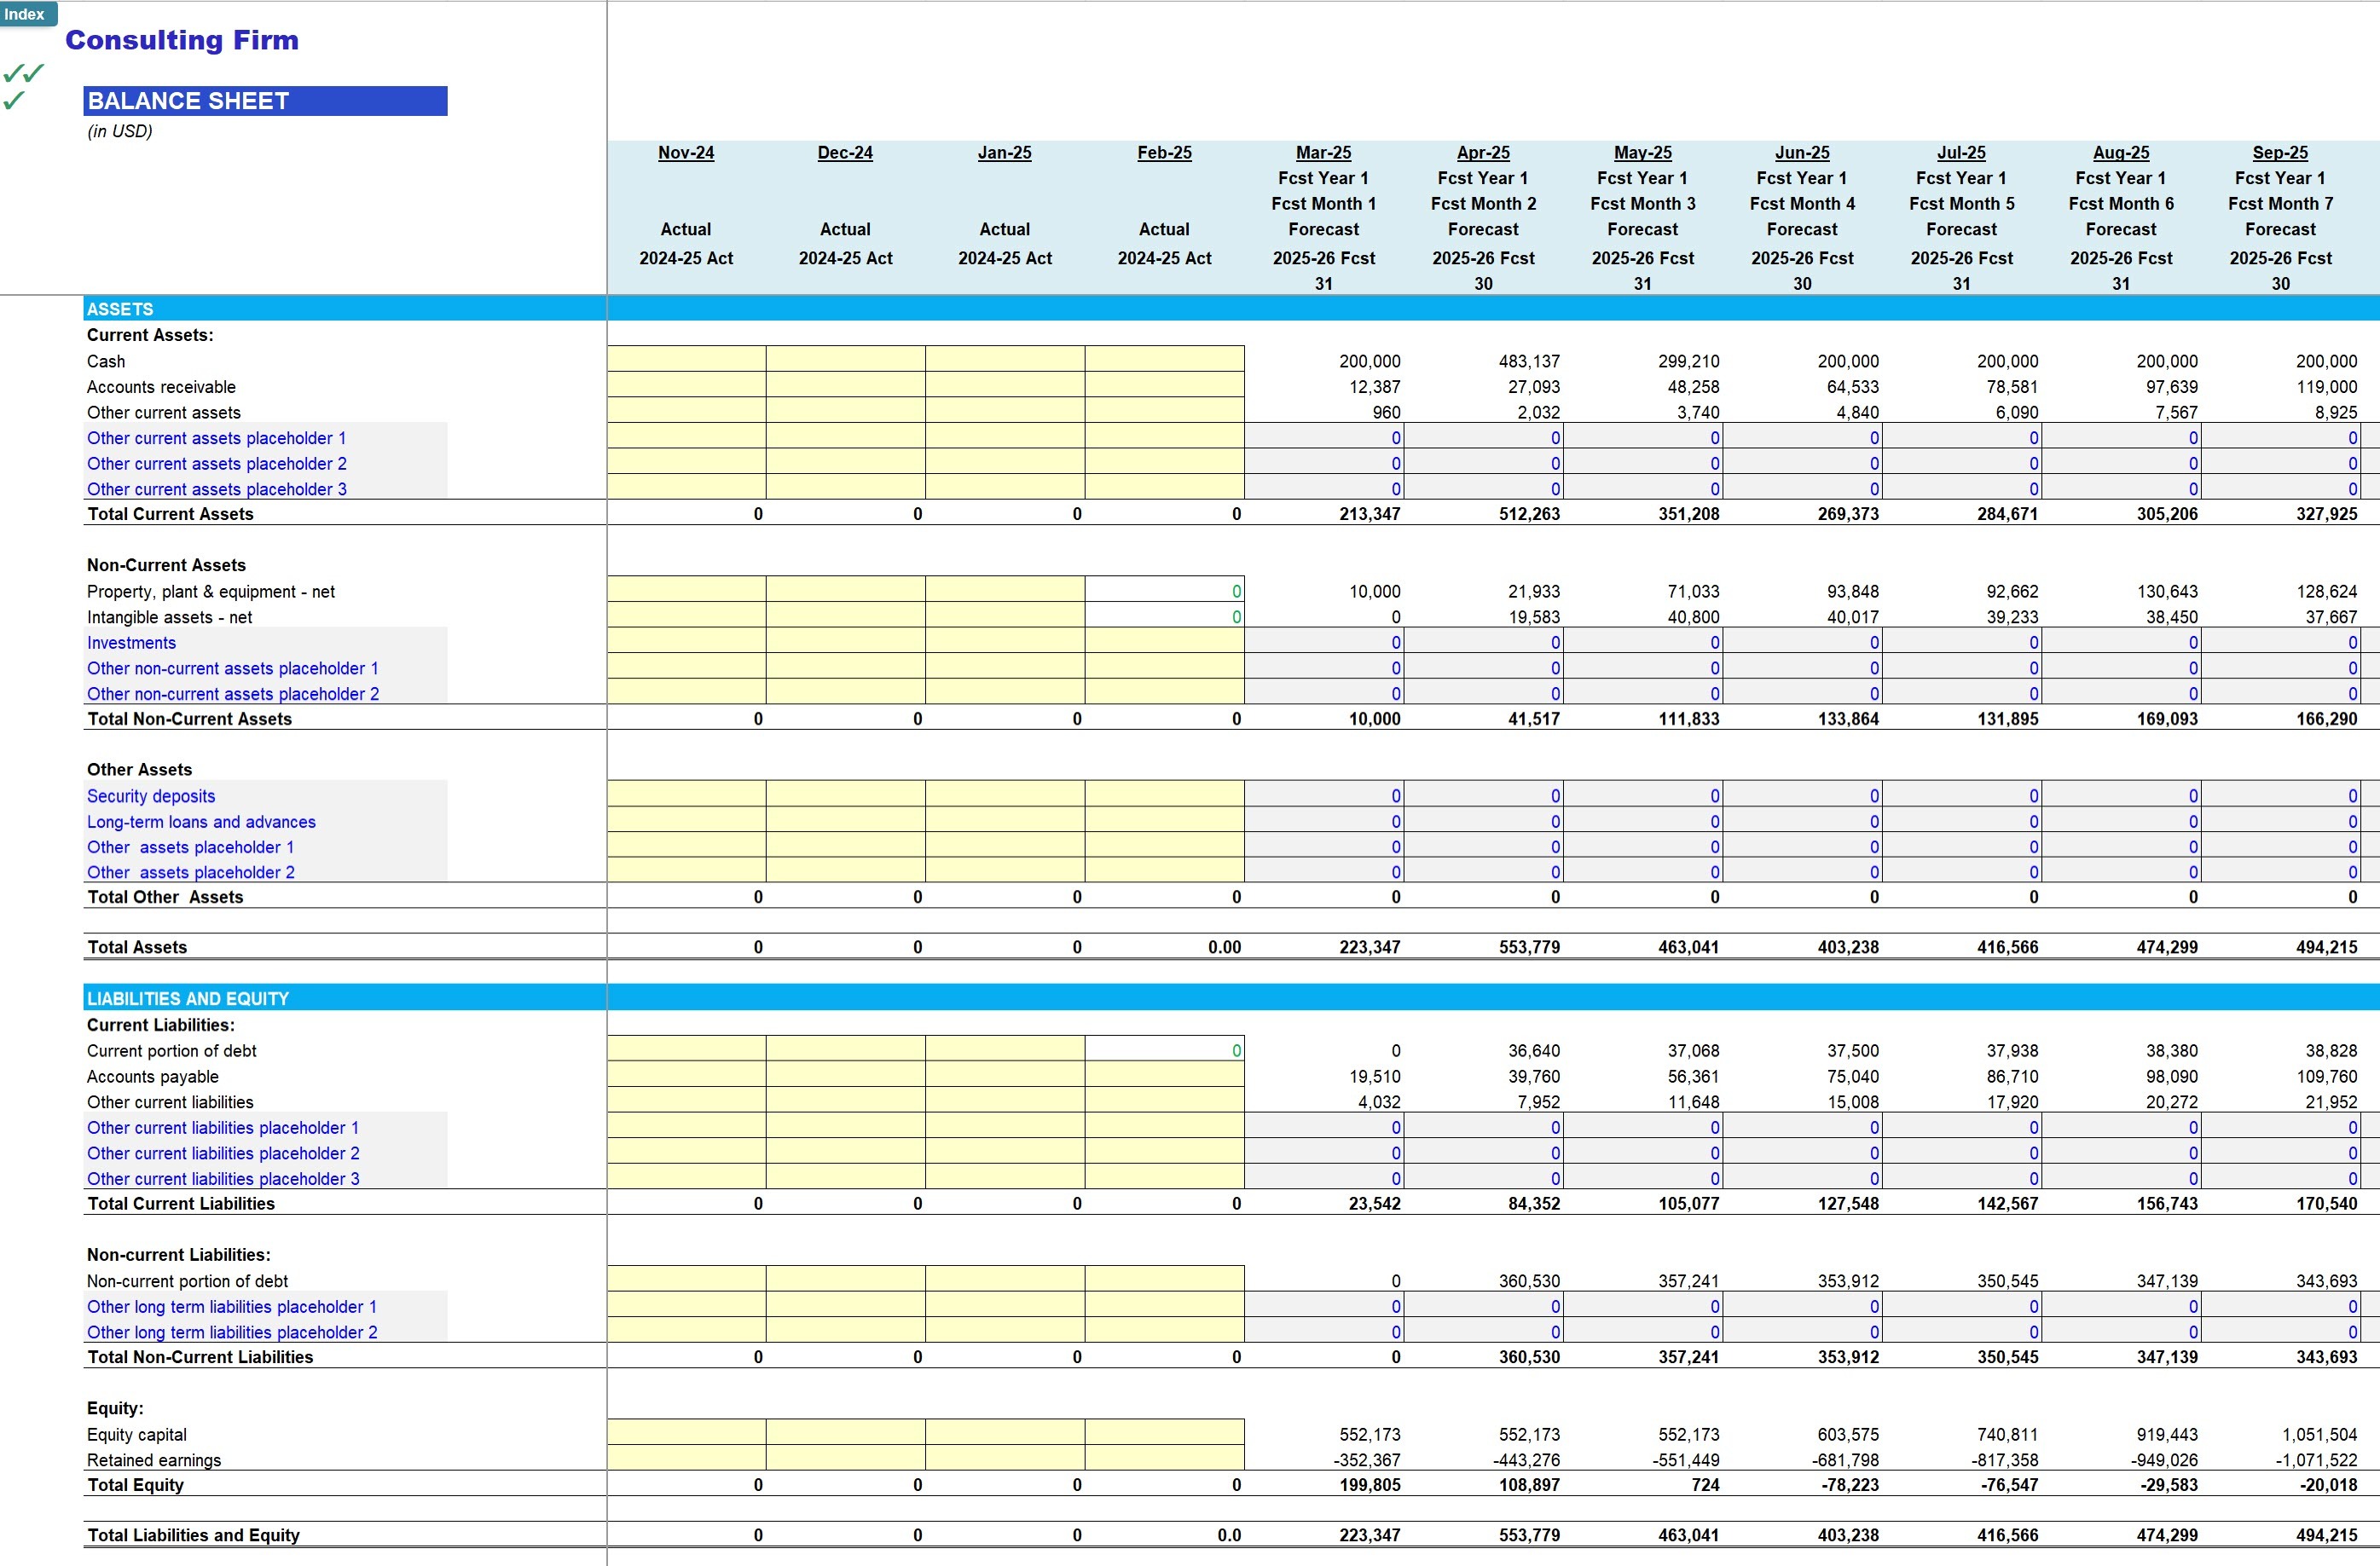The image size is (2380, 1566).
Task: Click the Cash value 483,137 in Apr-25
Action: tap(1529, 361)
